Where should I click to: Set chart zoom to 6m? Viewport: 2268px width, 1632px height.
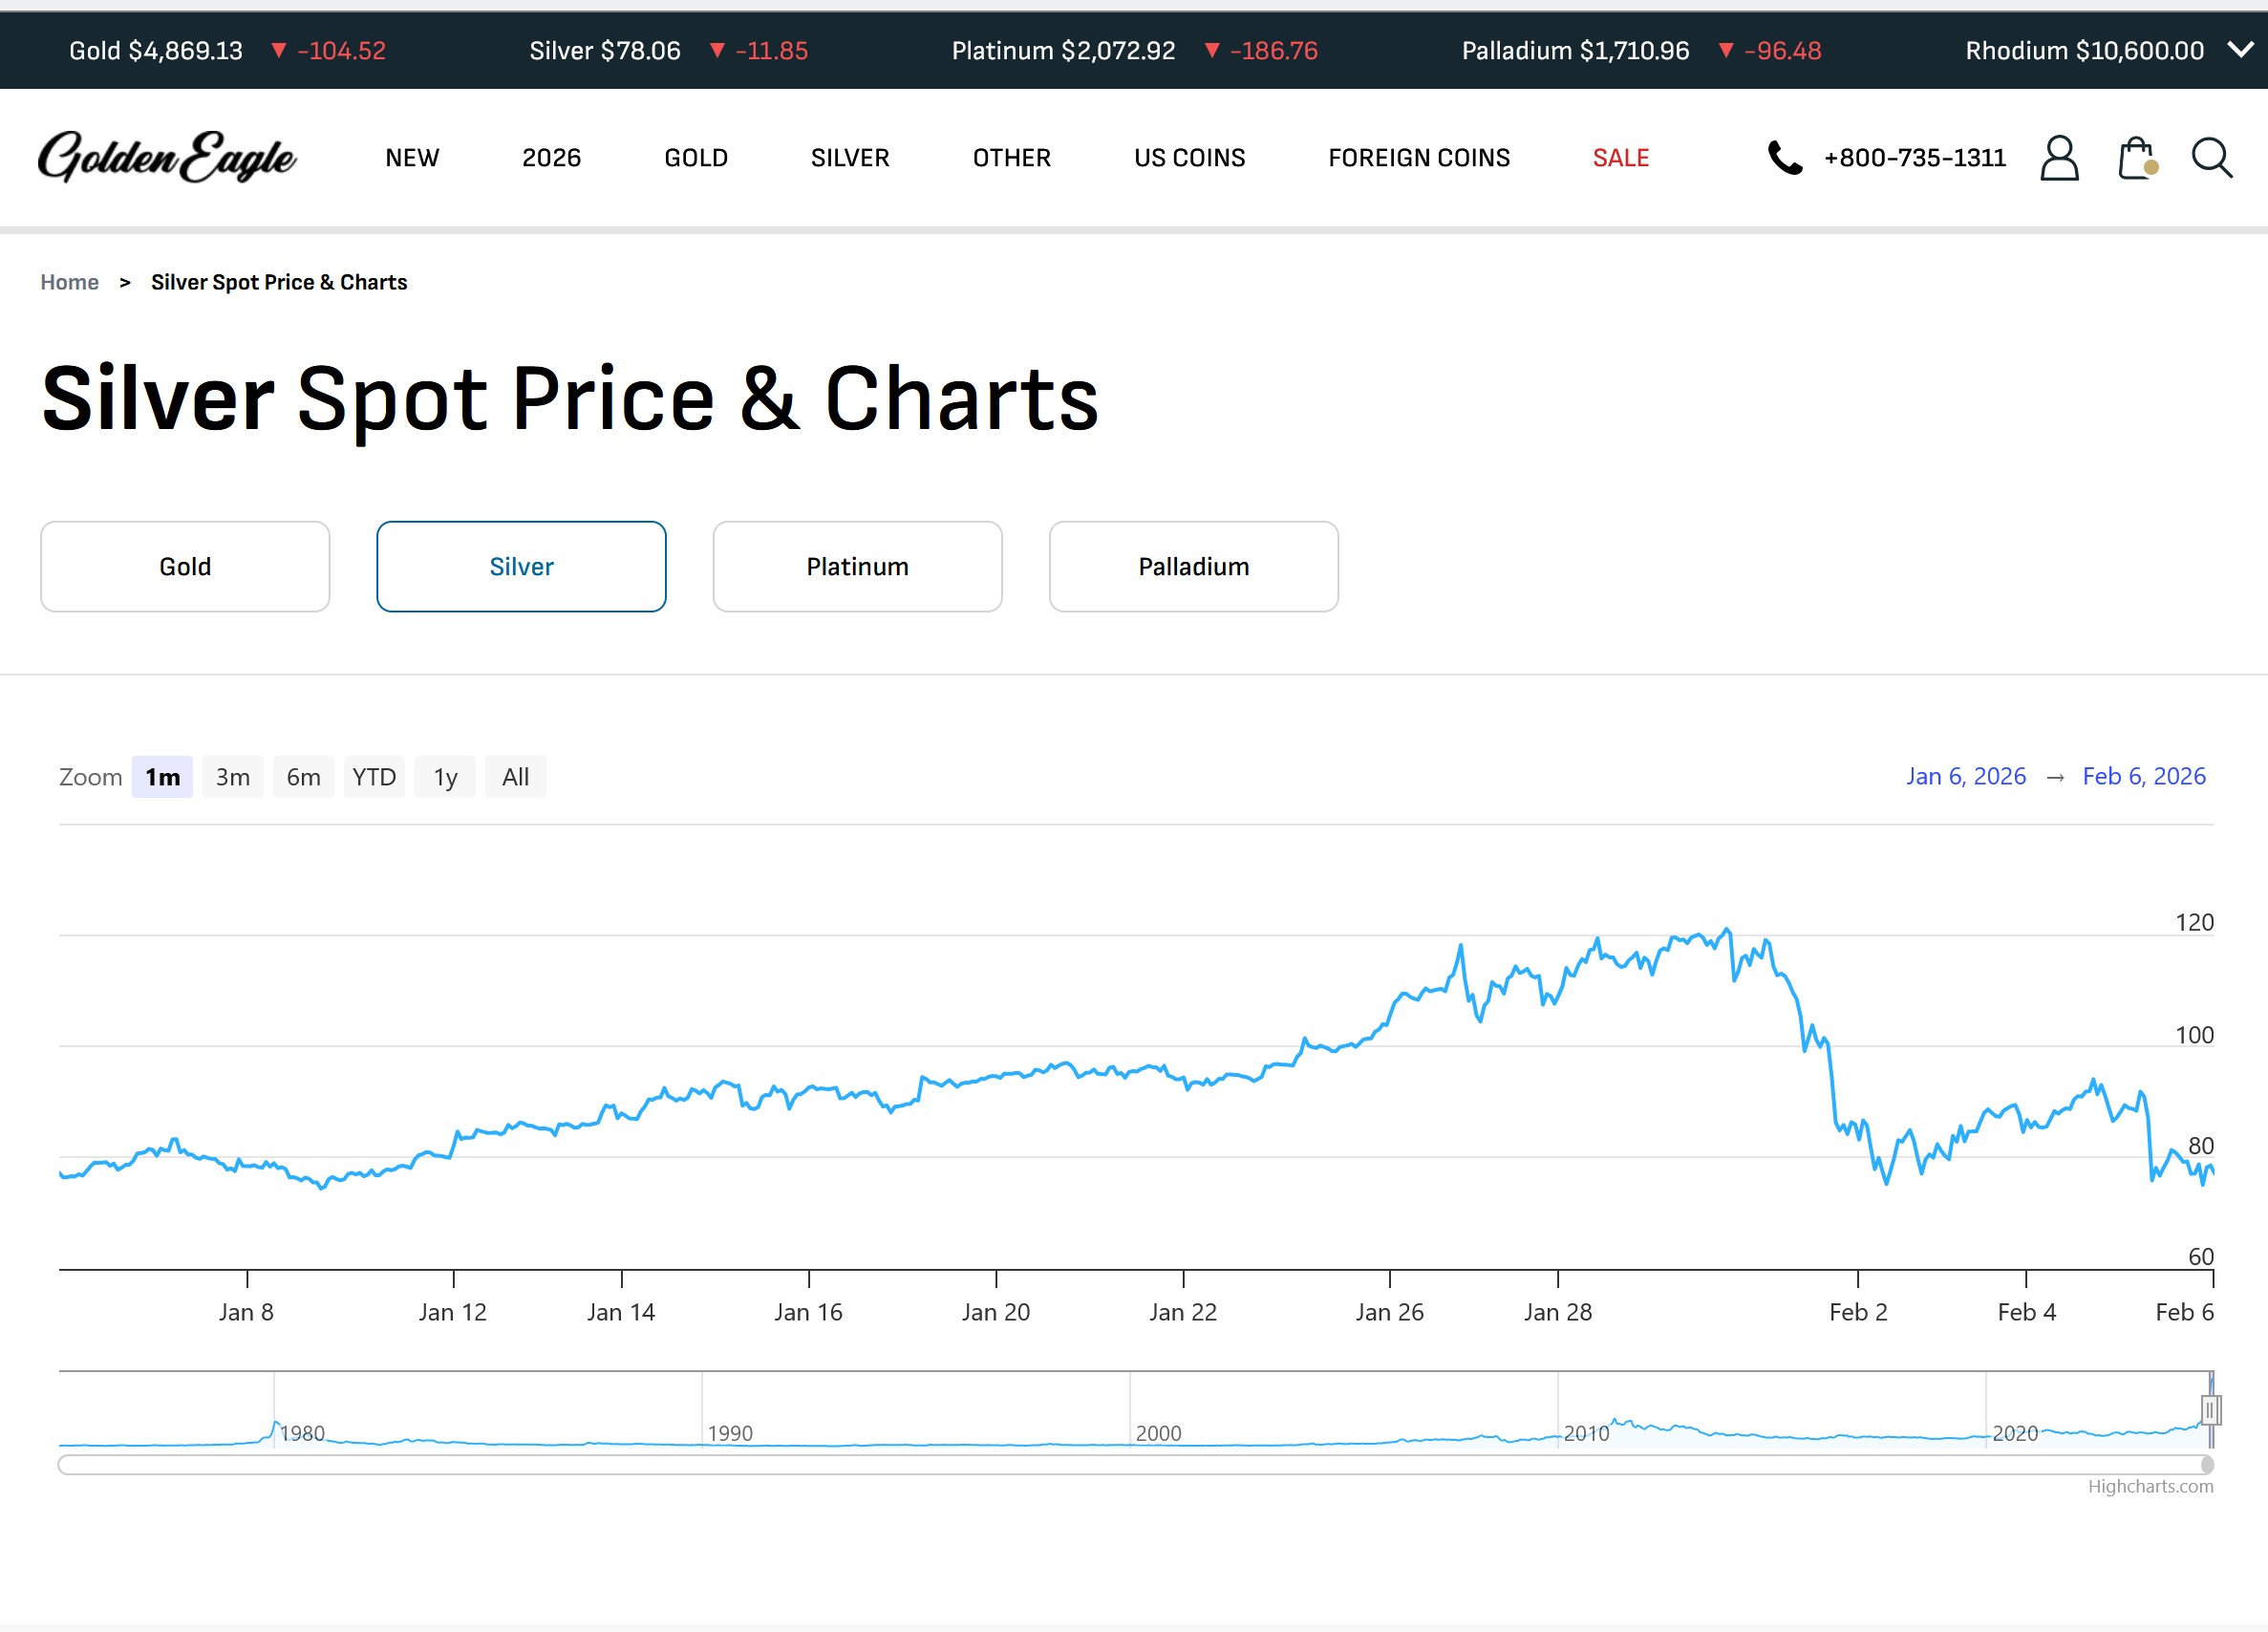pos(303,777)
